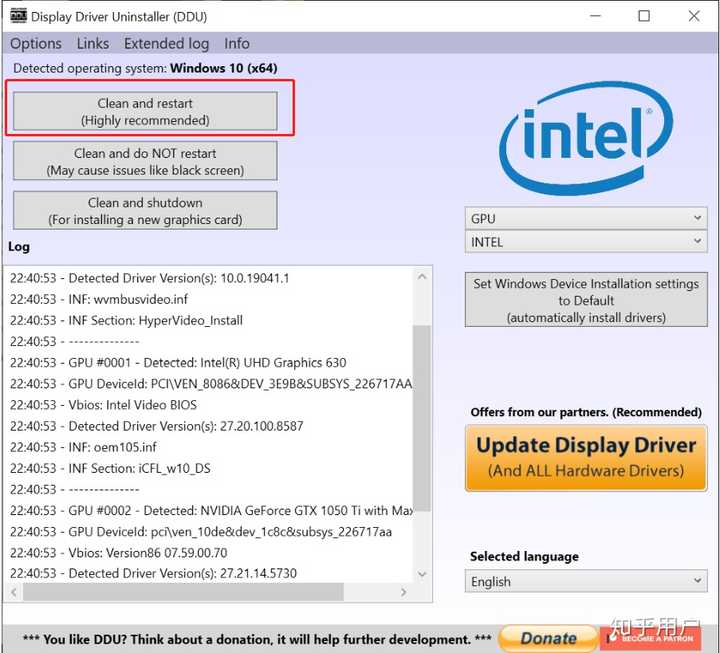Minimize the DDU window
This screenshot has height=653, width=720.
tap(595, 16)
